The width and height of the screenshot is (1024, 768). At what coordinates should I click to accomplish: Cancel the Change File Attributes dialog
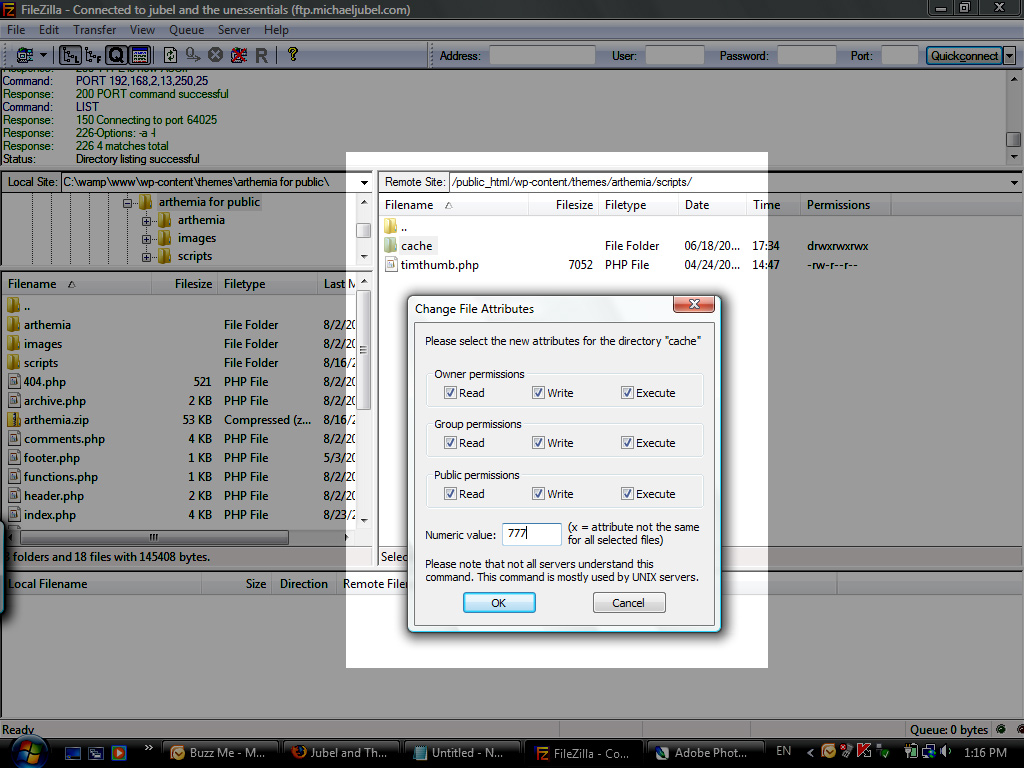(628, 603)
